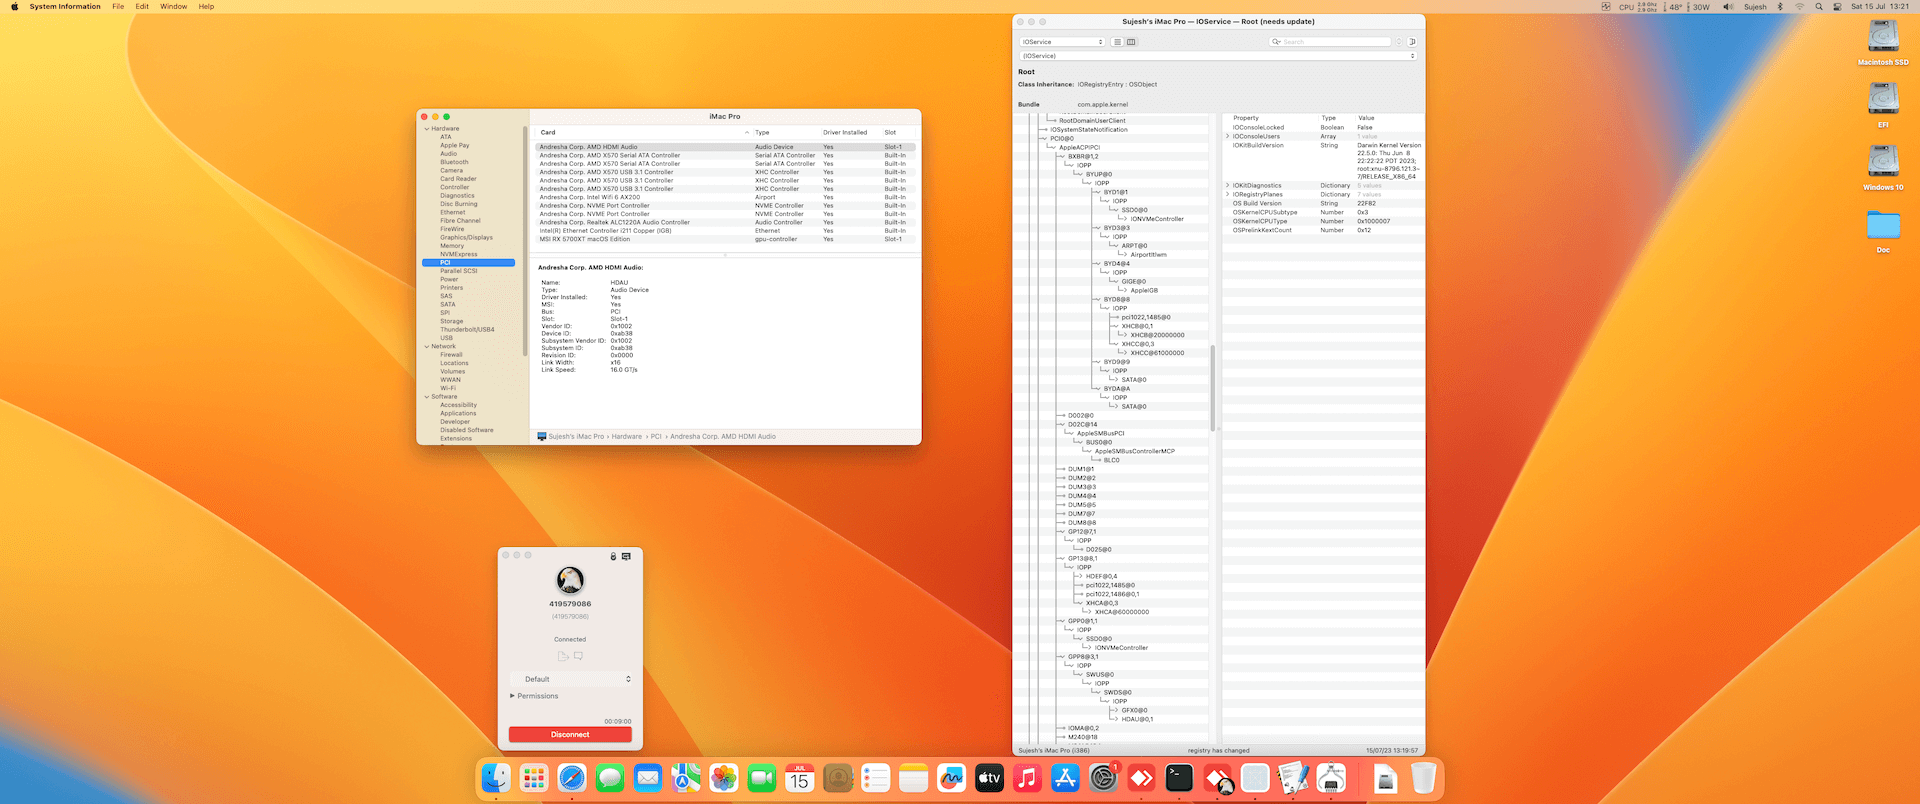Screen dimensions: 1920x804
Task: Open the IOService plane dropdown
Action: [x=1061, y=42]
